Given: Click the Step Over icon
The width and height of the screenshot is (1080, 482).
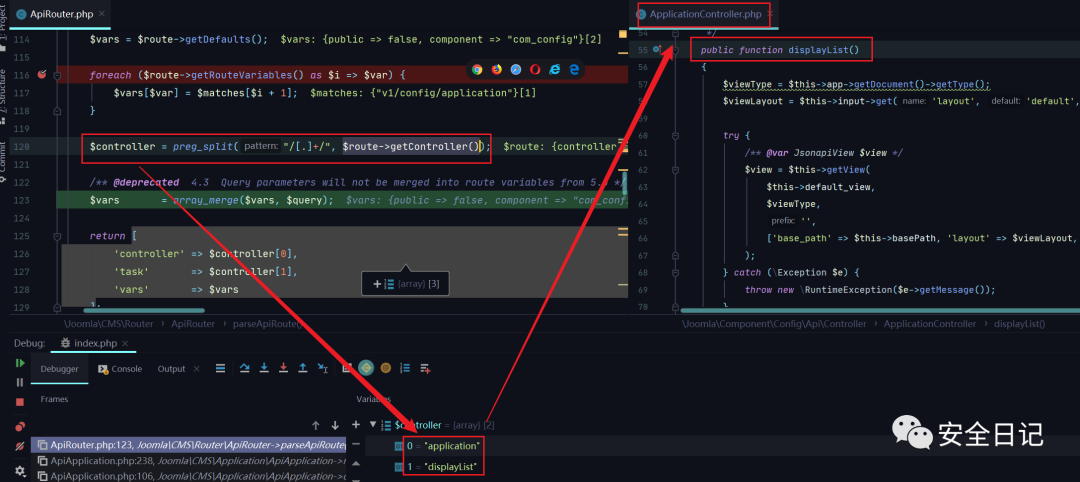Looking at the screenshot, I should [x=245, y=369].
